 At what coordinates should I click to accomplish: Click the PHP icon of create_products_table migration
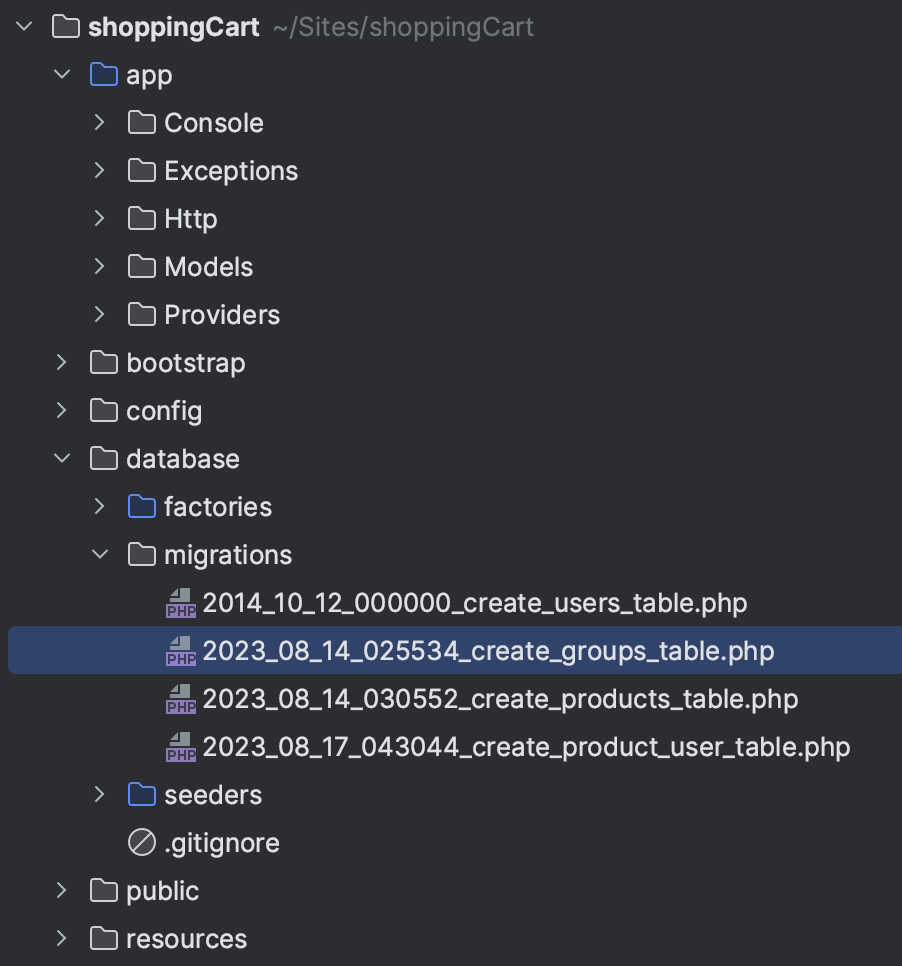pos(181,699)
